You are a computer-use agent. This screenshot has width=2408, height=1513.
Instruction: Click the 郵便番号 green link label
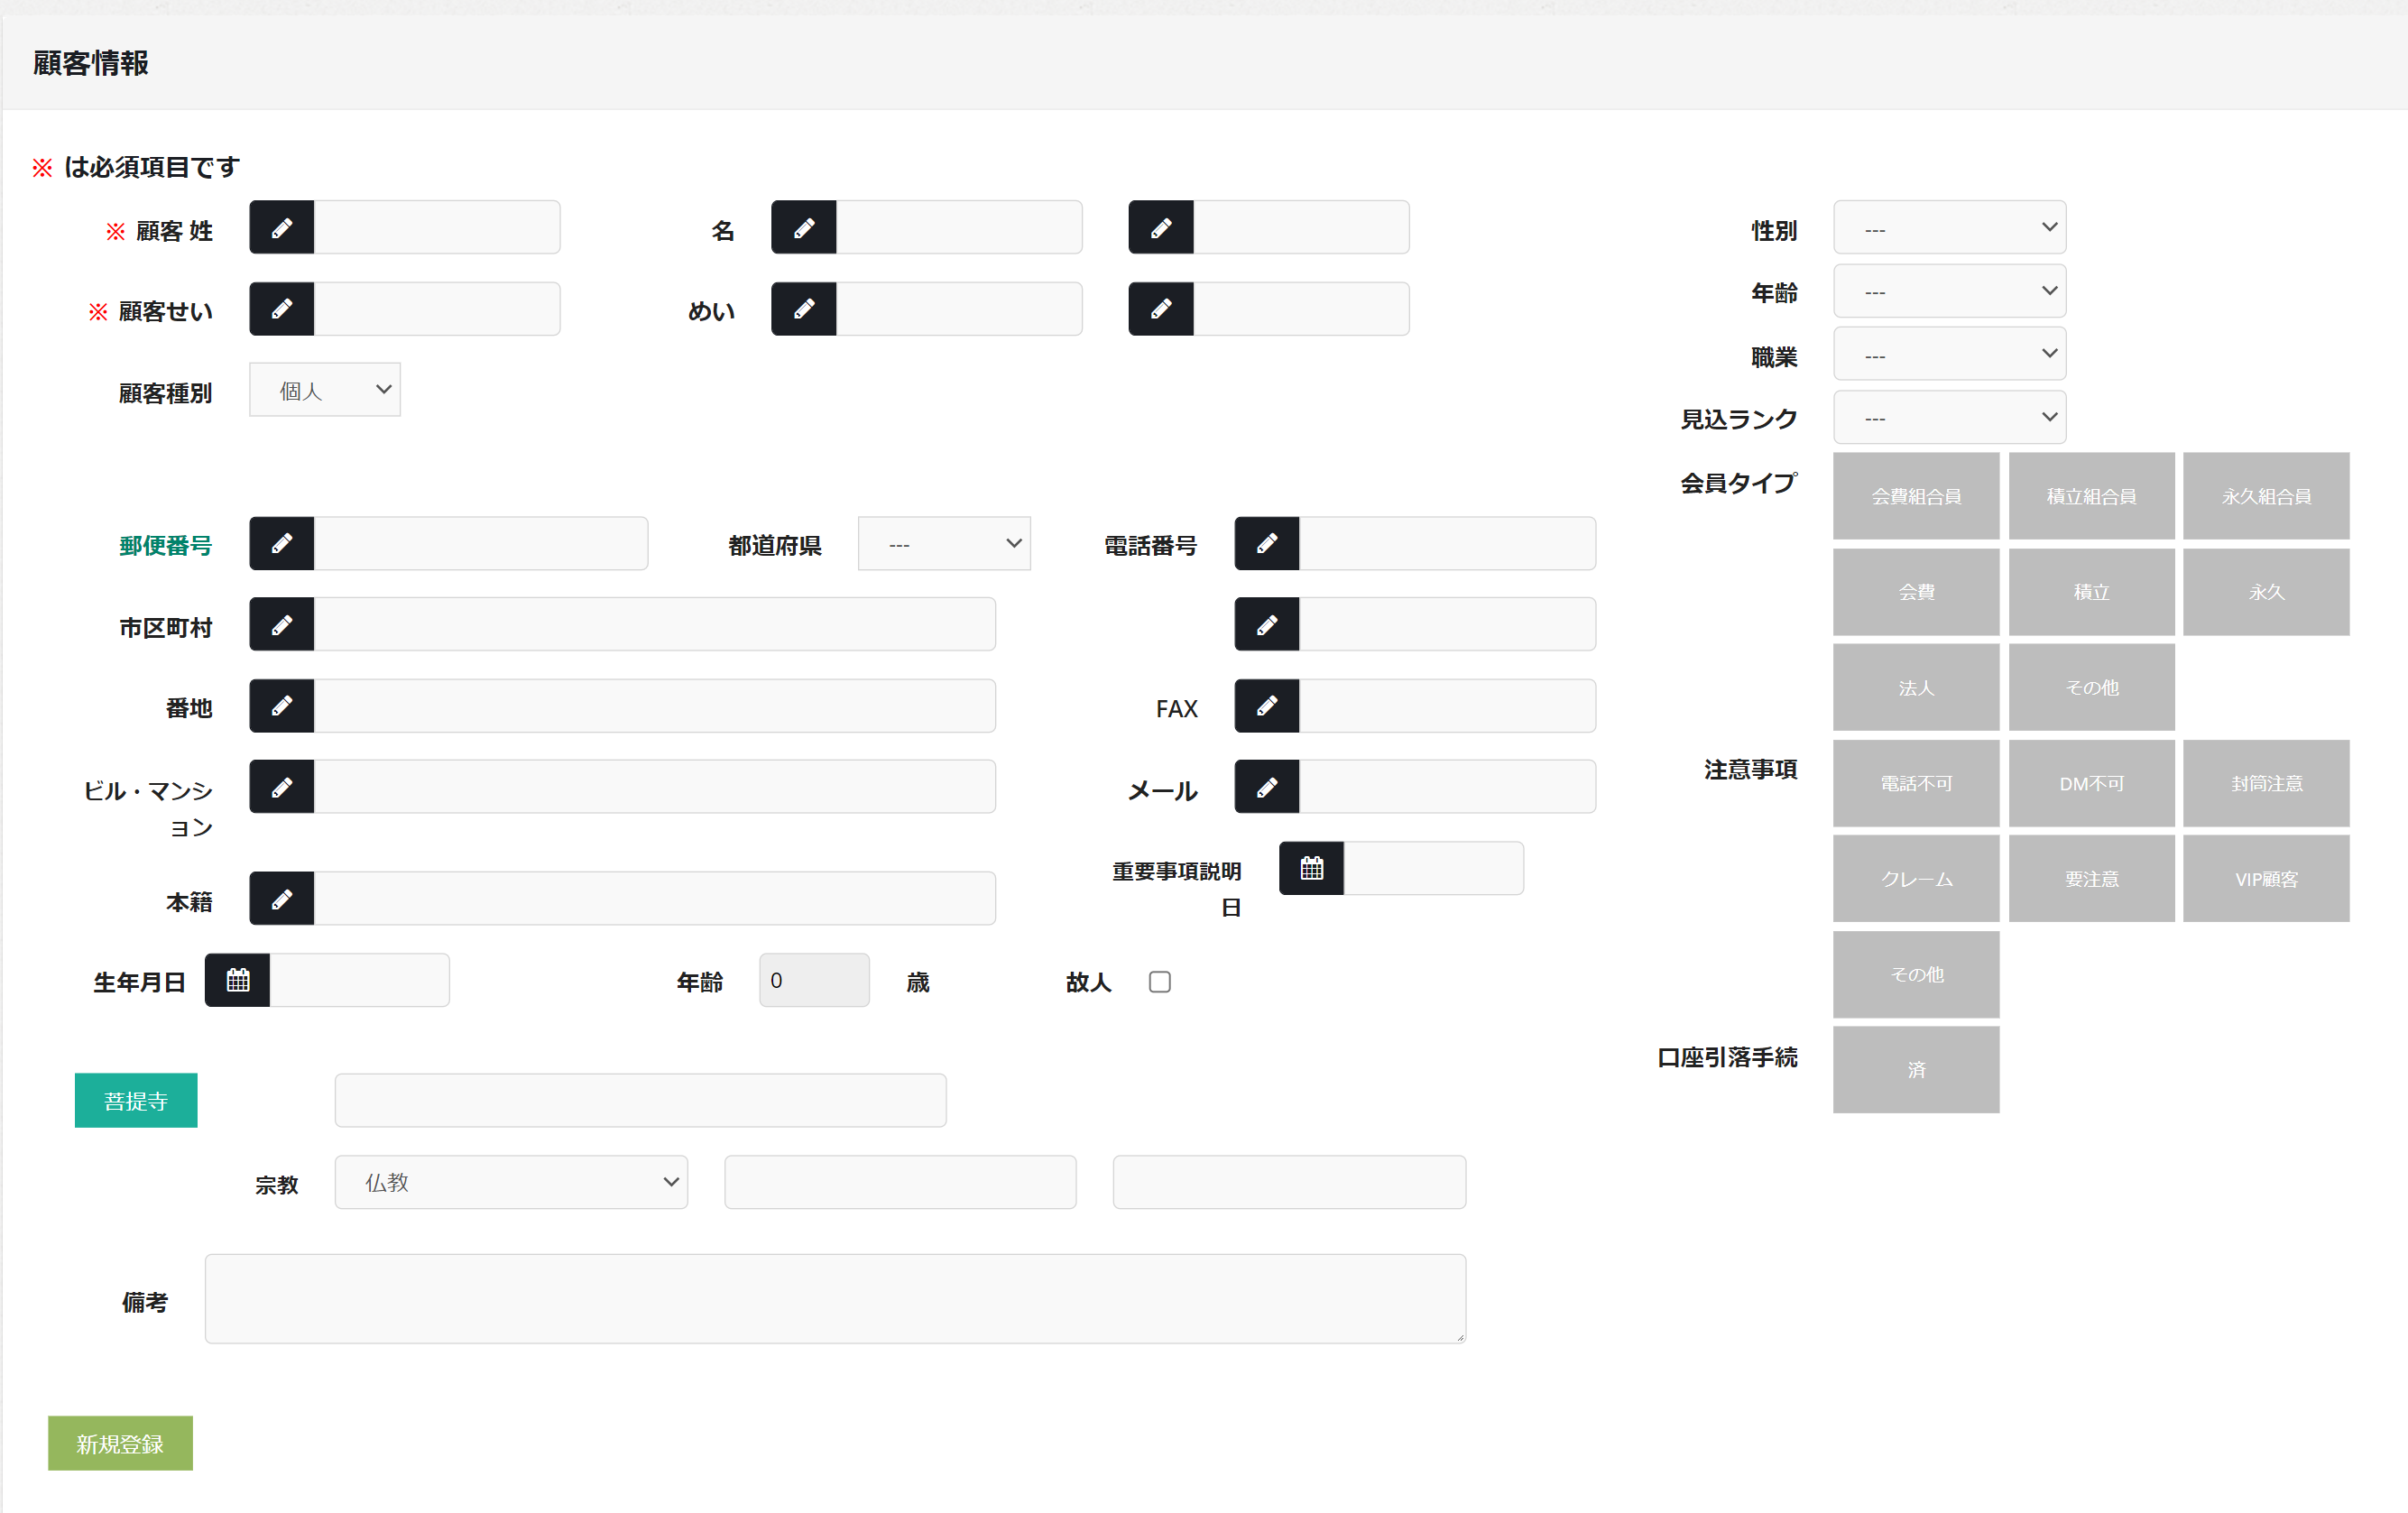(165, 546)
